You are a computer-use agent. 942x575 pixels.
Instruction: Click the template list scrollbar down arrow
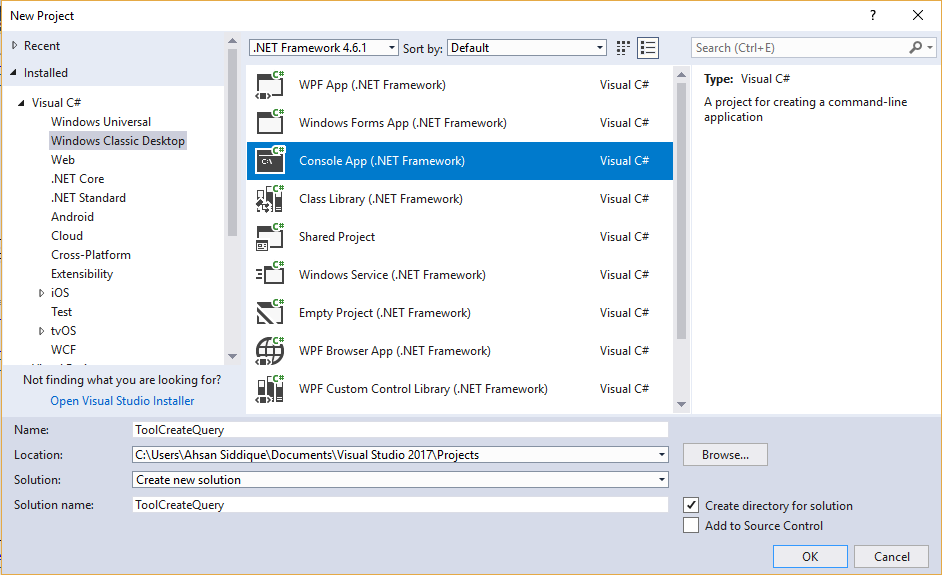coord(681,404)
